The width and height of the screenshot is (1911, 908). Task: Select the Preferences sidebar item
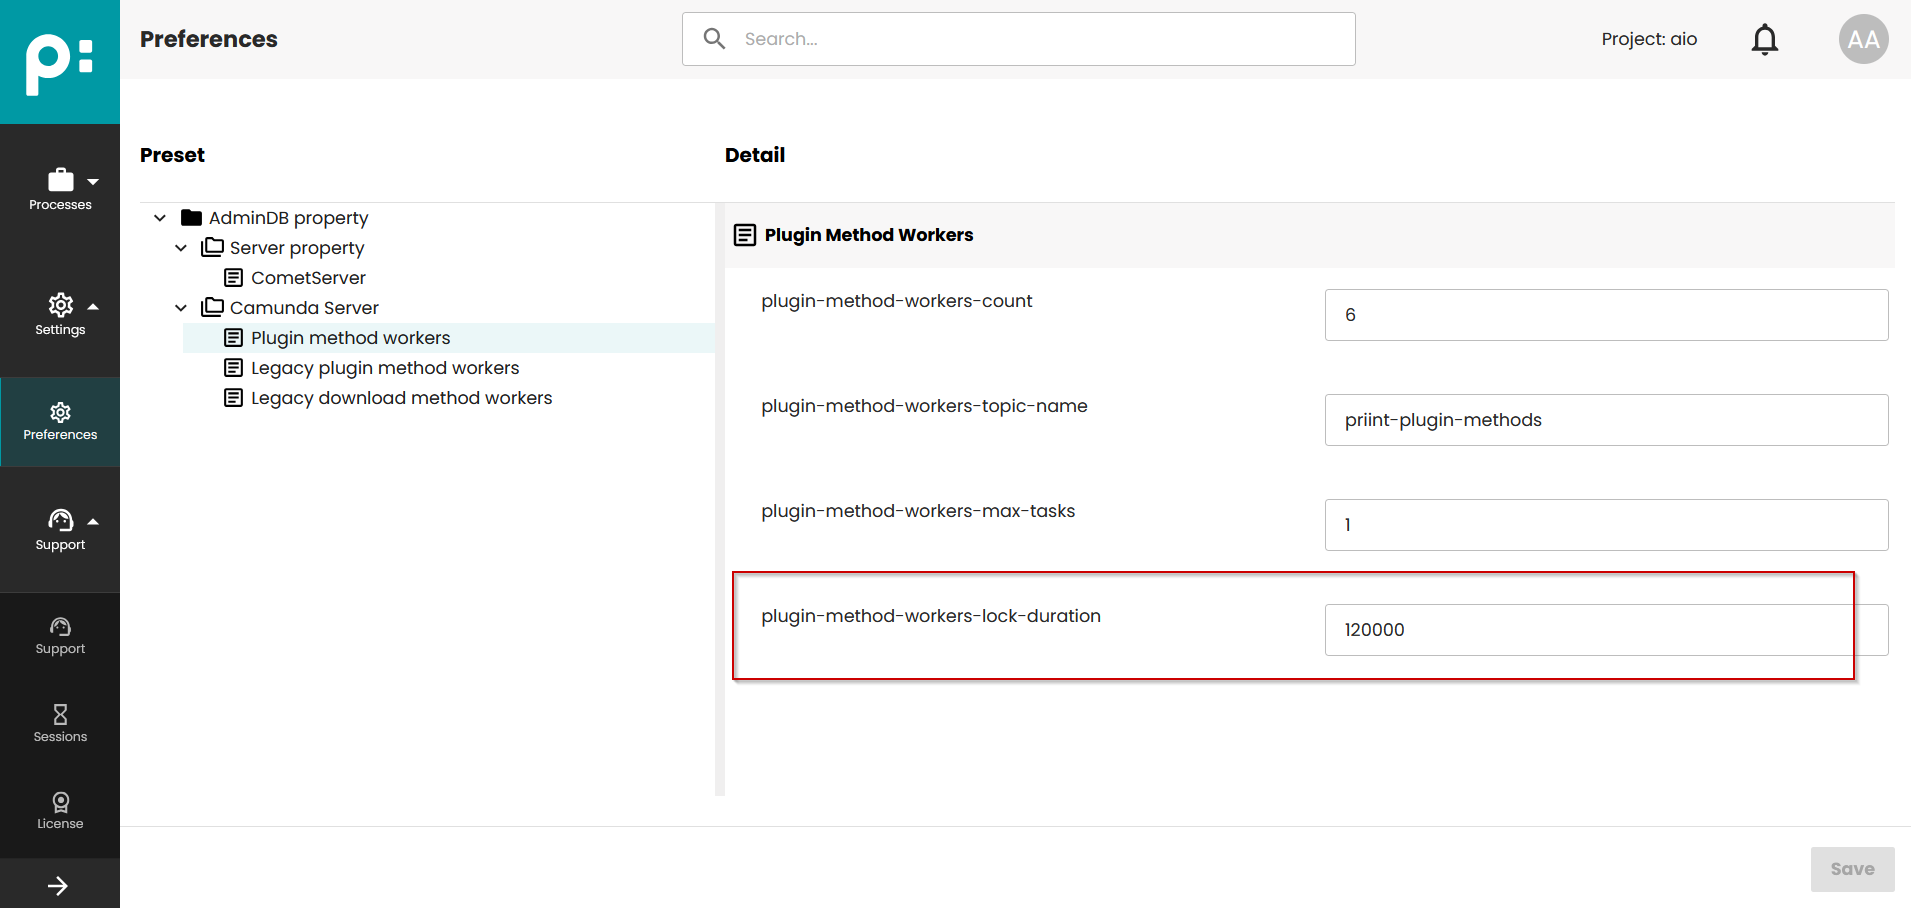60,421
